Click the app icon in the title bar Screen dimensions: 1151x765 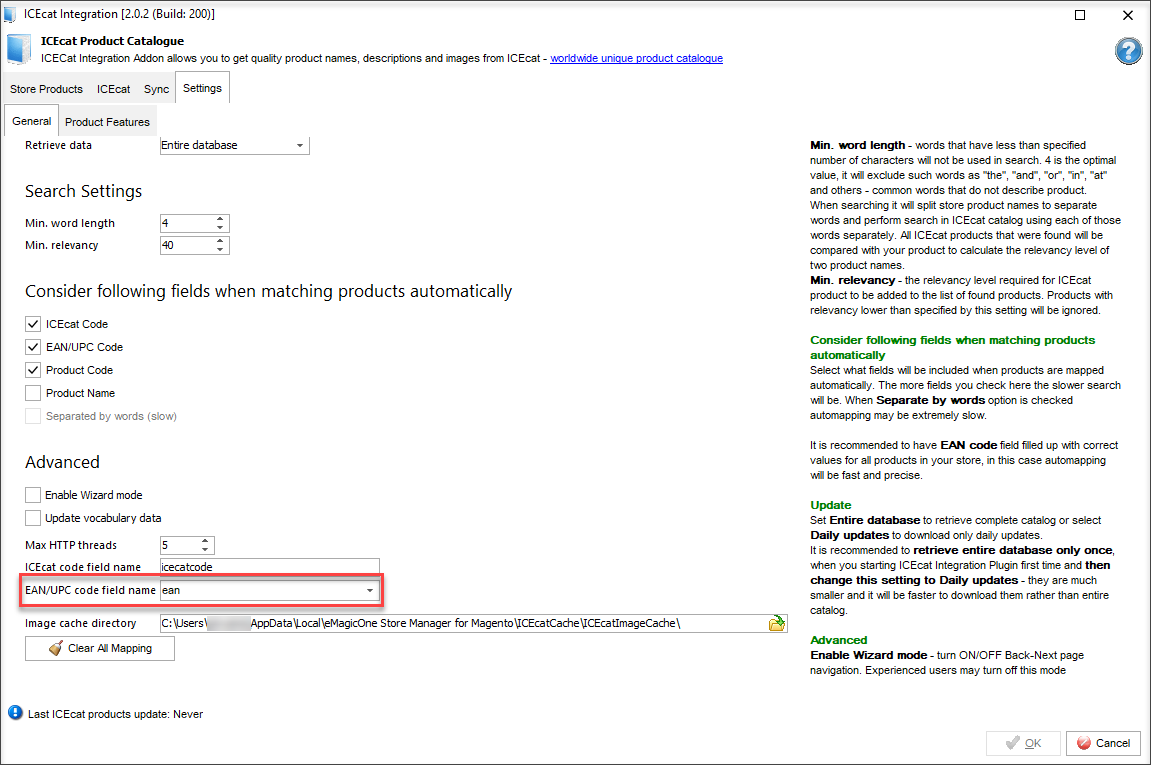pyautogui.click(x=10, y=14)
